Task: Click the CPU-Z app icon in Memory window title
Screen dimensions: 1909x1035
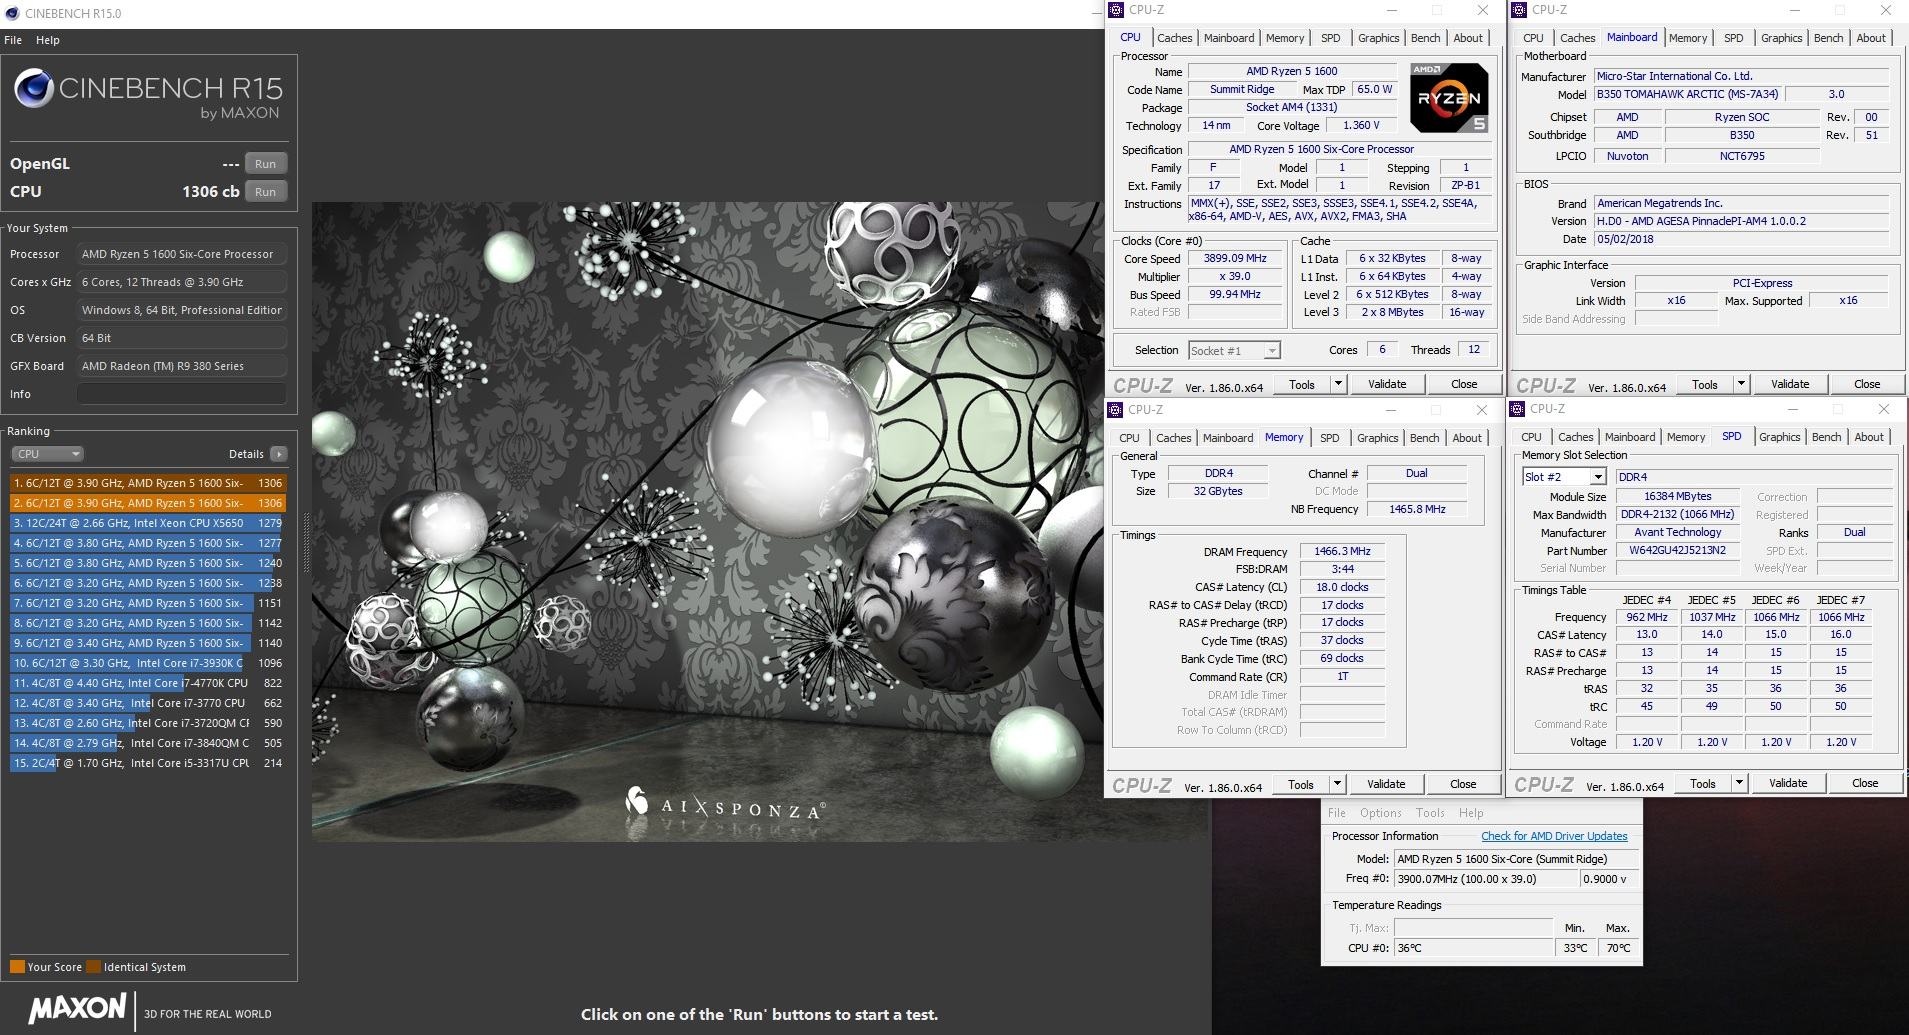Action: (1116, 410)
